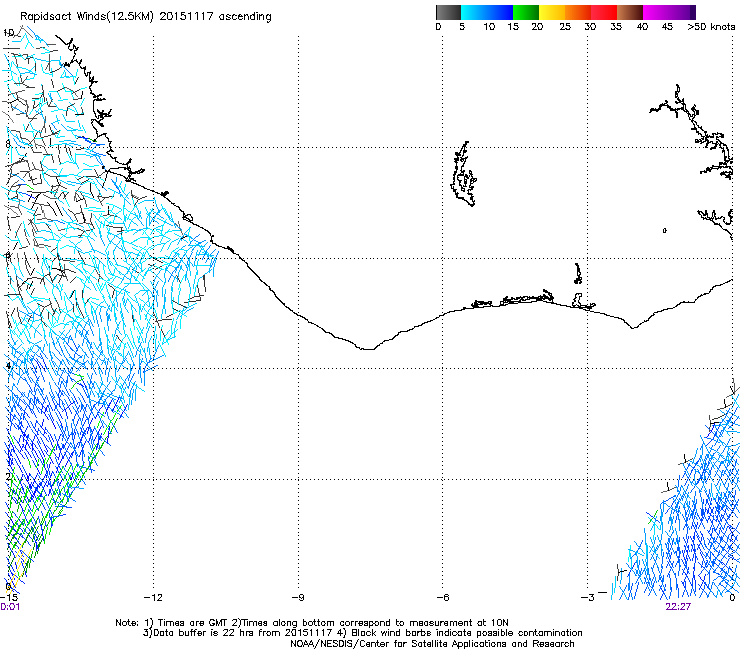740x650 pixels.
Task: Click the latitude '2' axis label
Action: (x=8, y=476)
